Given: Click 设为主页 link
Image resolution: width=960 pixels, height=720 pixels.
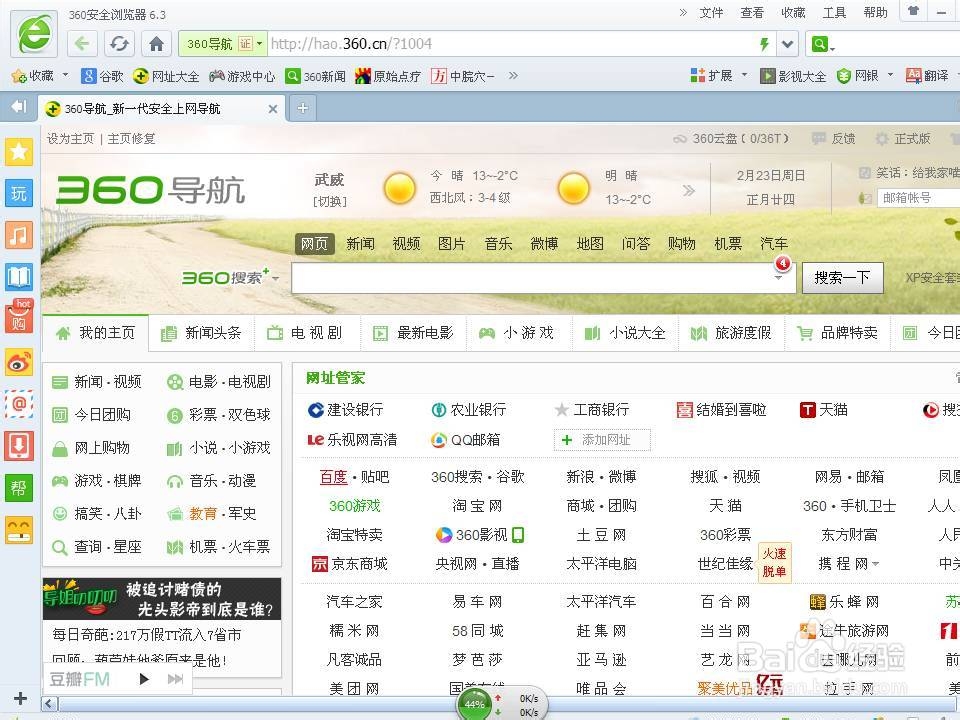Looking at the screenshot, I should [70, 138].
